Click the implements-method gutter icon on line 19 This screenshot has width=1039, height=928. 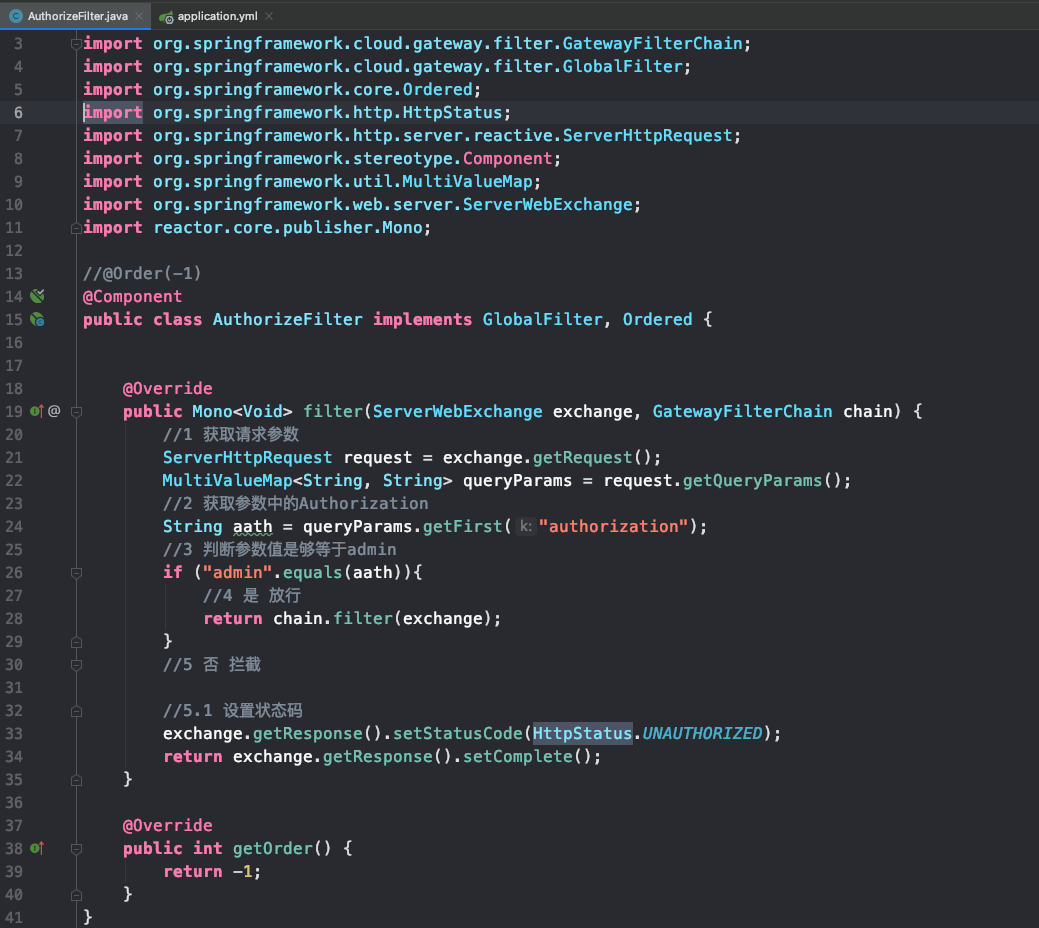click(36, 411)
